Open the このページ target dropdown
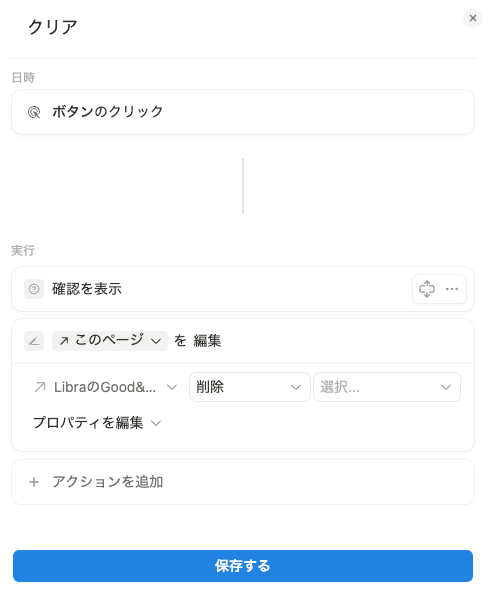The height and width of the screenshot is (592, 488). coord(110,341)
